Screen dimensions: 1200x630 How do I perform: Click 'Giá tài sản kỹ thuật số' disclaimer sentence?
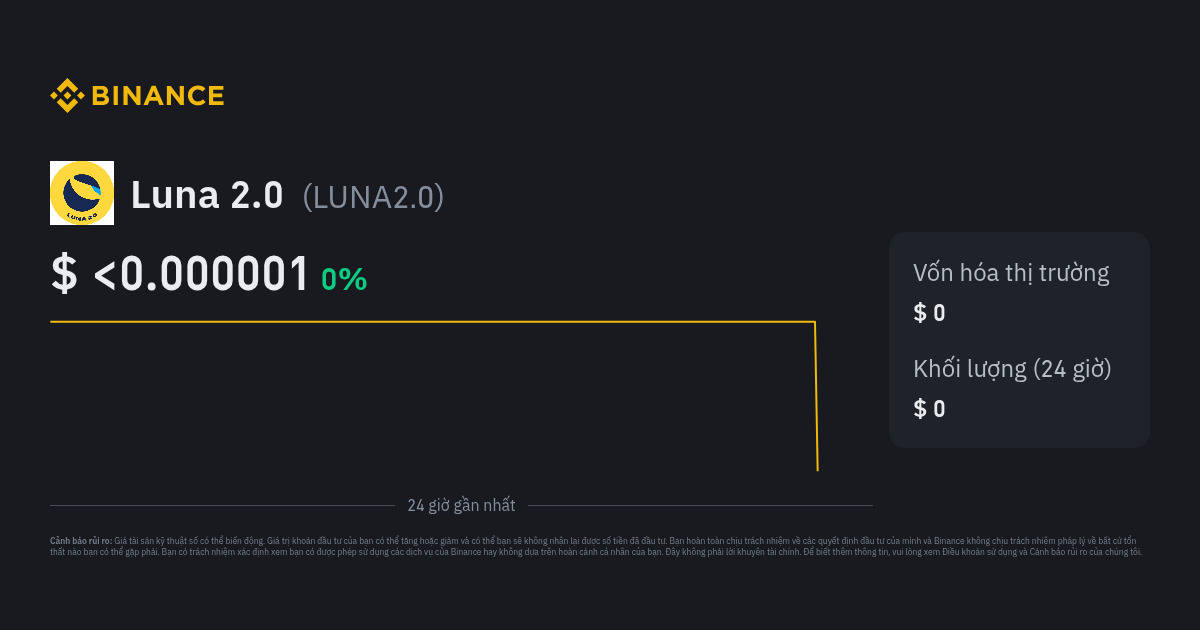(x=170, y=540)
